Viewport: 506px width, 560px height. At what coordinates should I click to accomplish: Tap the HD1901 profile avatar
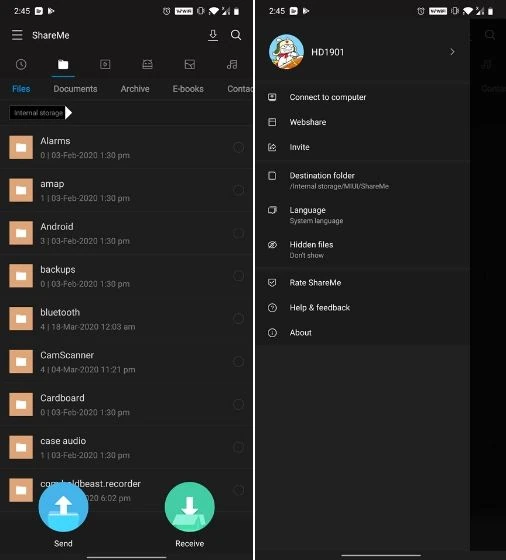[286, 52]
